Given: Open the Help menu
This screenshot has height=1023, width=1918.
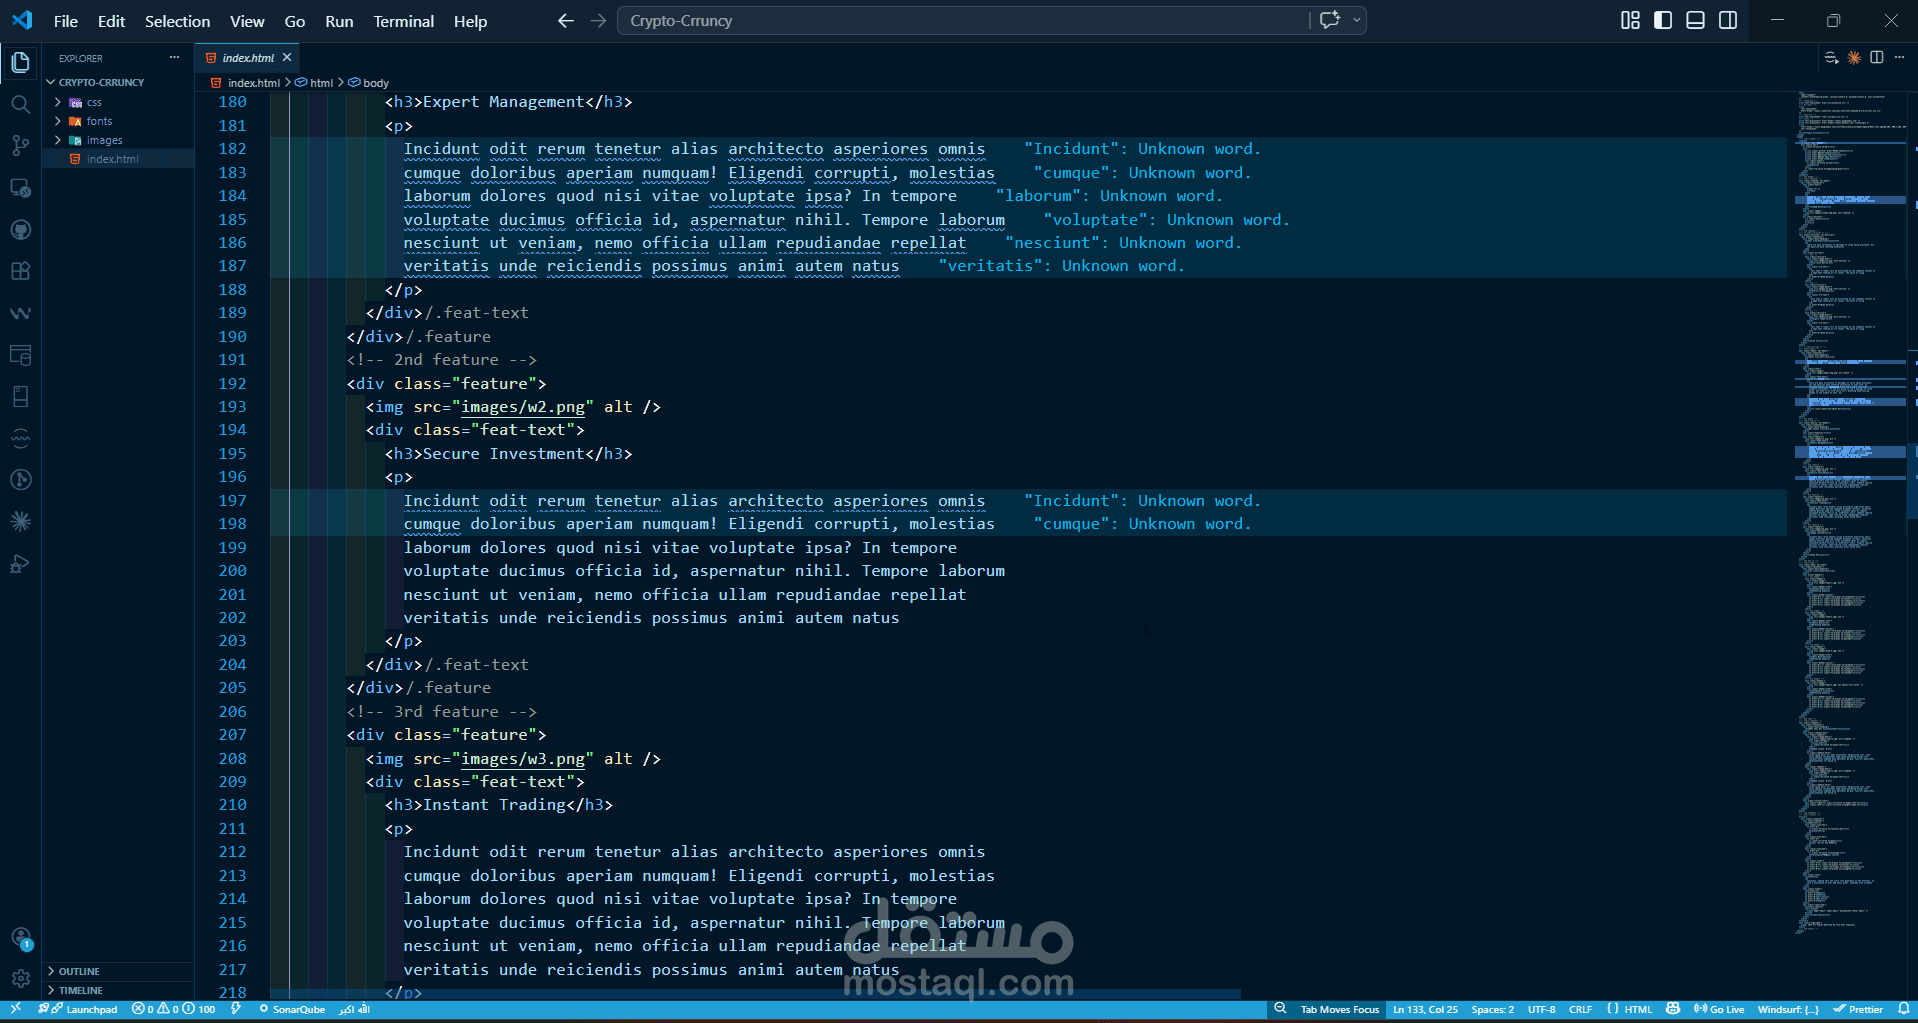Looking at the screenshot, I should click(470, 21).
